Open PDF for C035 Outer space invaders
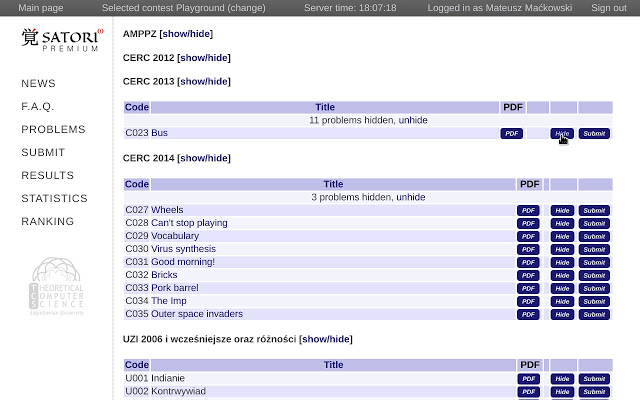This screenshot has width=640, height=400. pyautogui.click(x=528, y=314)
